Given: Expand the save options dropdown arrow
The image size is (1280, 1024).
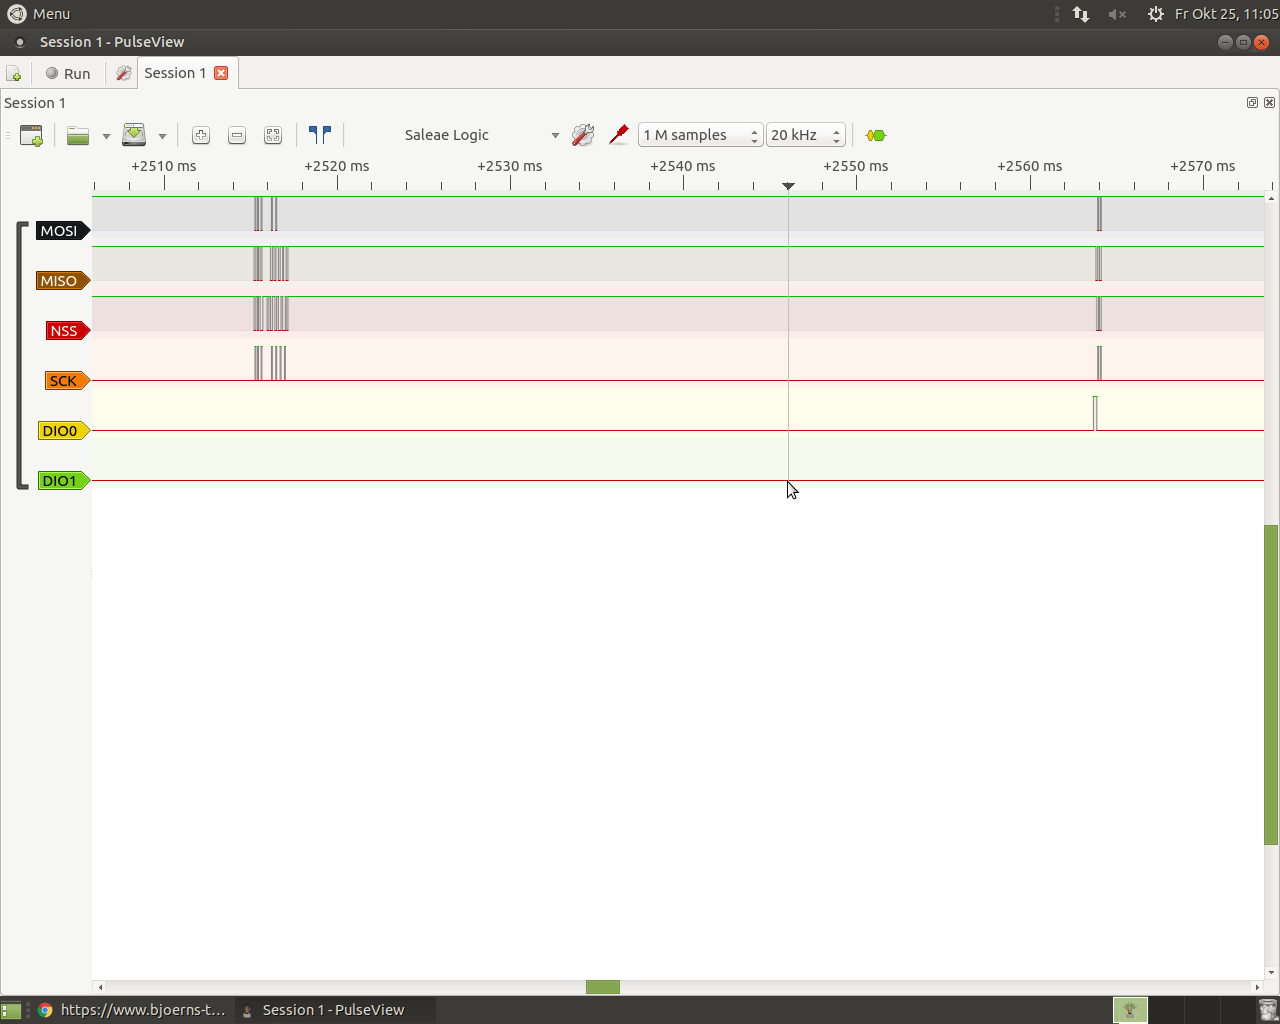Looking at the screenshot, I should (162, 136).
